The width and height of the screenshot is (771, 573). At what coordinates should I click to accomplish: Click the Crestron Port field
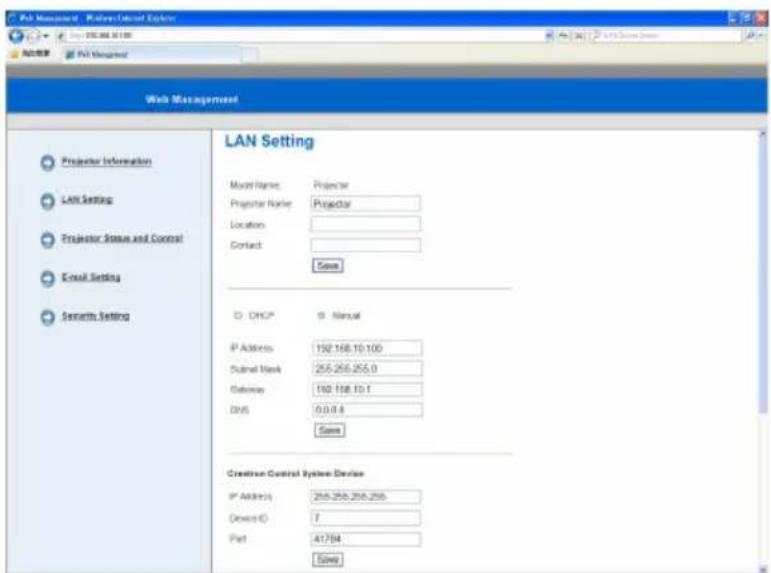(365, 539)
